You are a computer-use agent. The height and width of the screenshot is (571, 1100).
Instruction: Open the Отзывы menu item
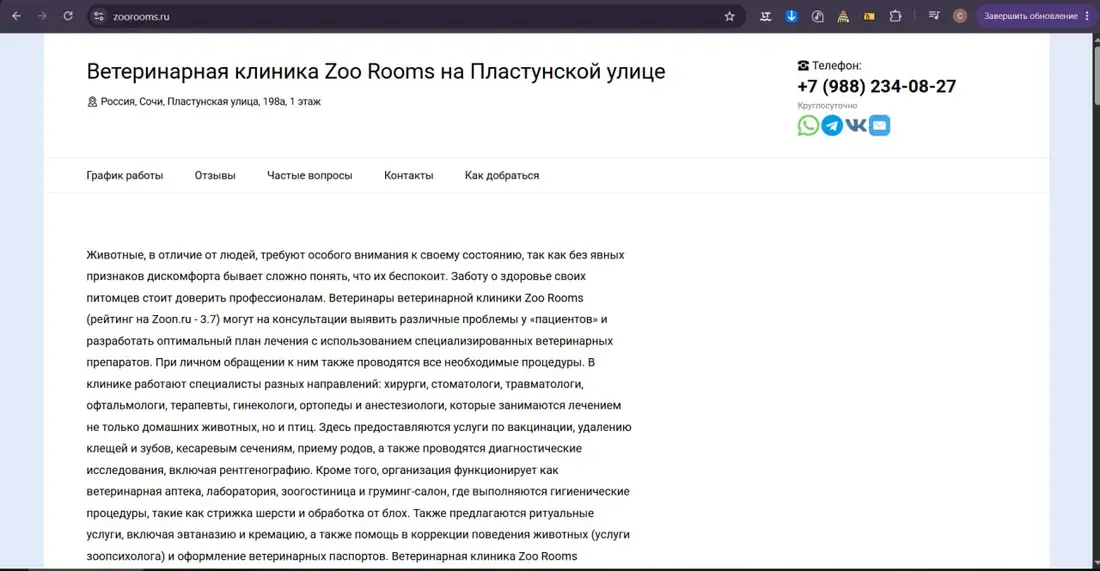coord(215,175)
